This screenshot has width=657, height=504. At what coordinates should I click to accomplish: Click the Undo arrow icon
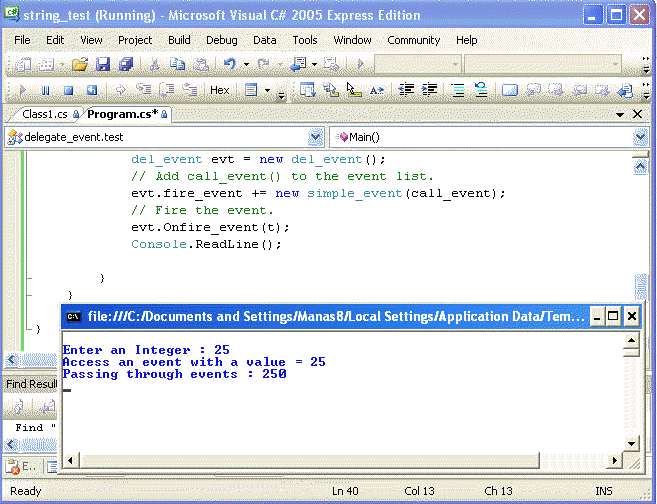coord(229,64)
